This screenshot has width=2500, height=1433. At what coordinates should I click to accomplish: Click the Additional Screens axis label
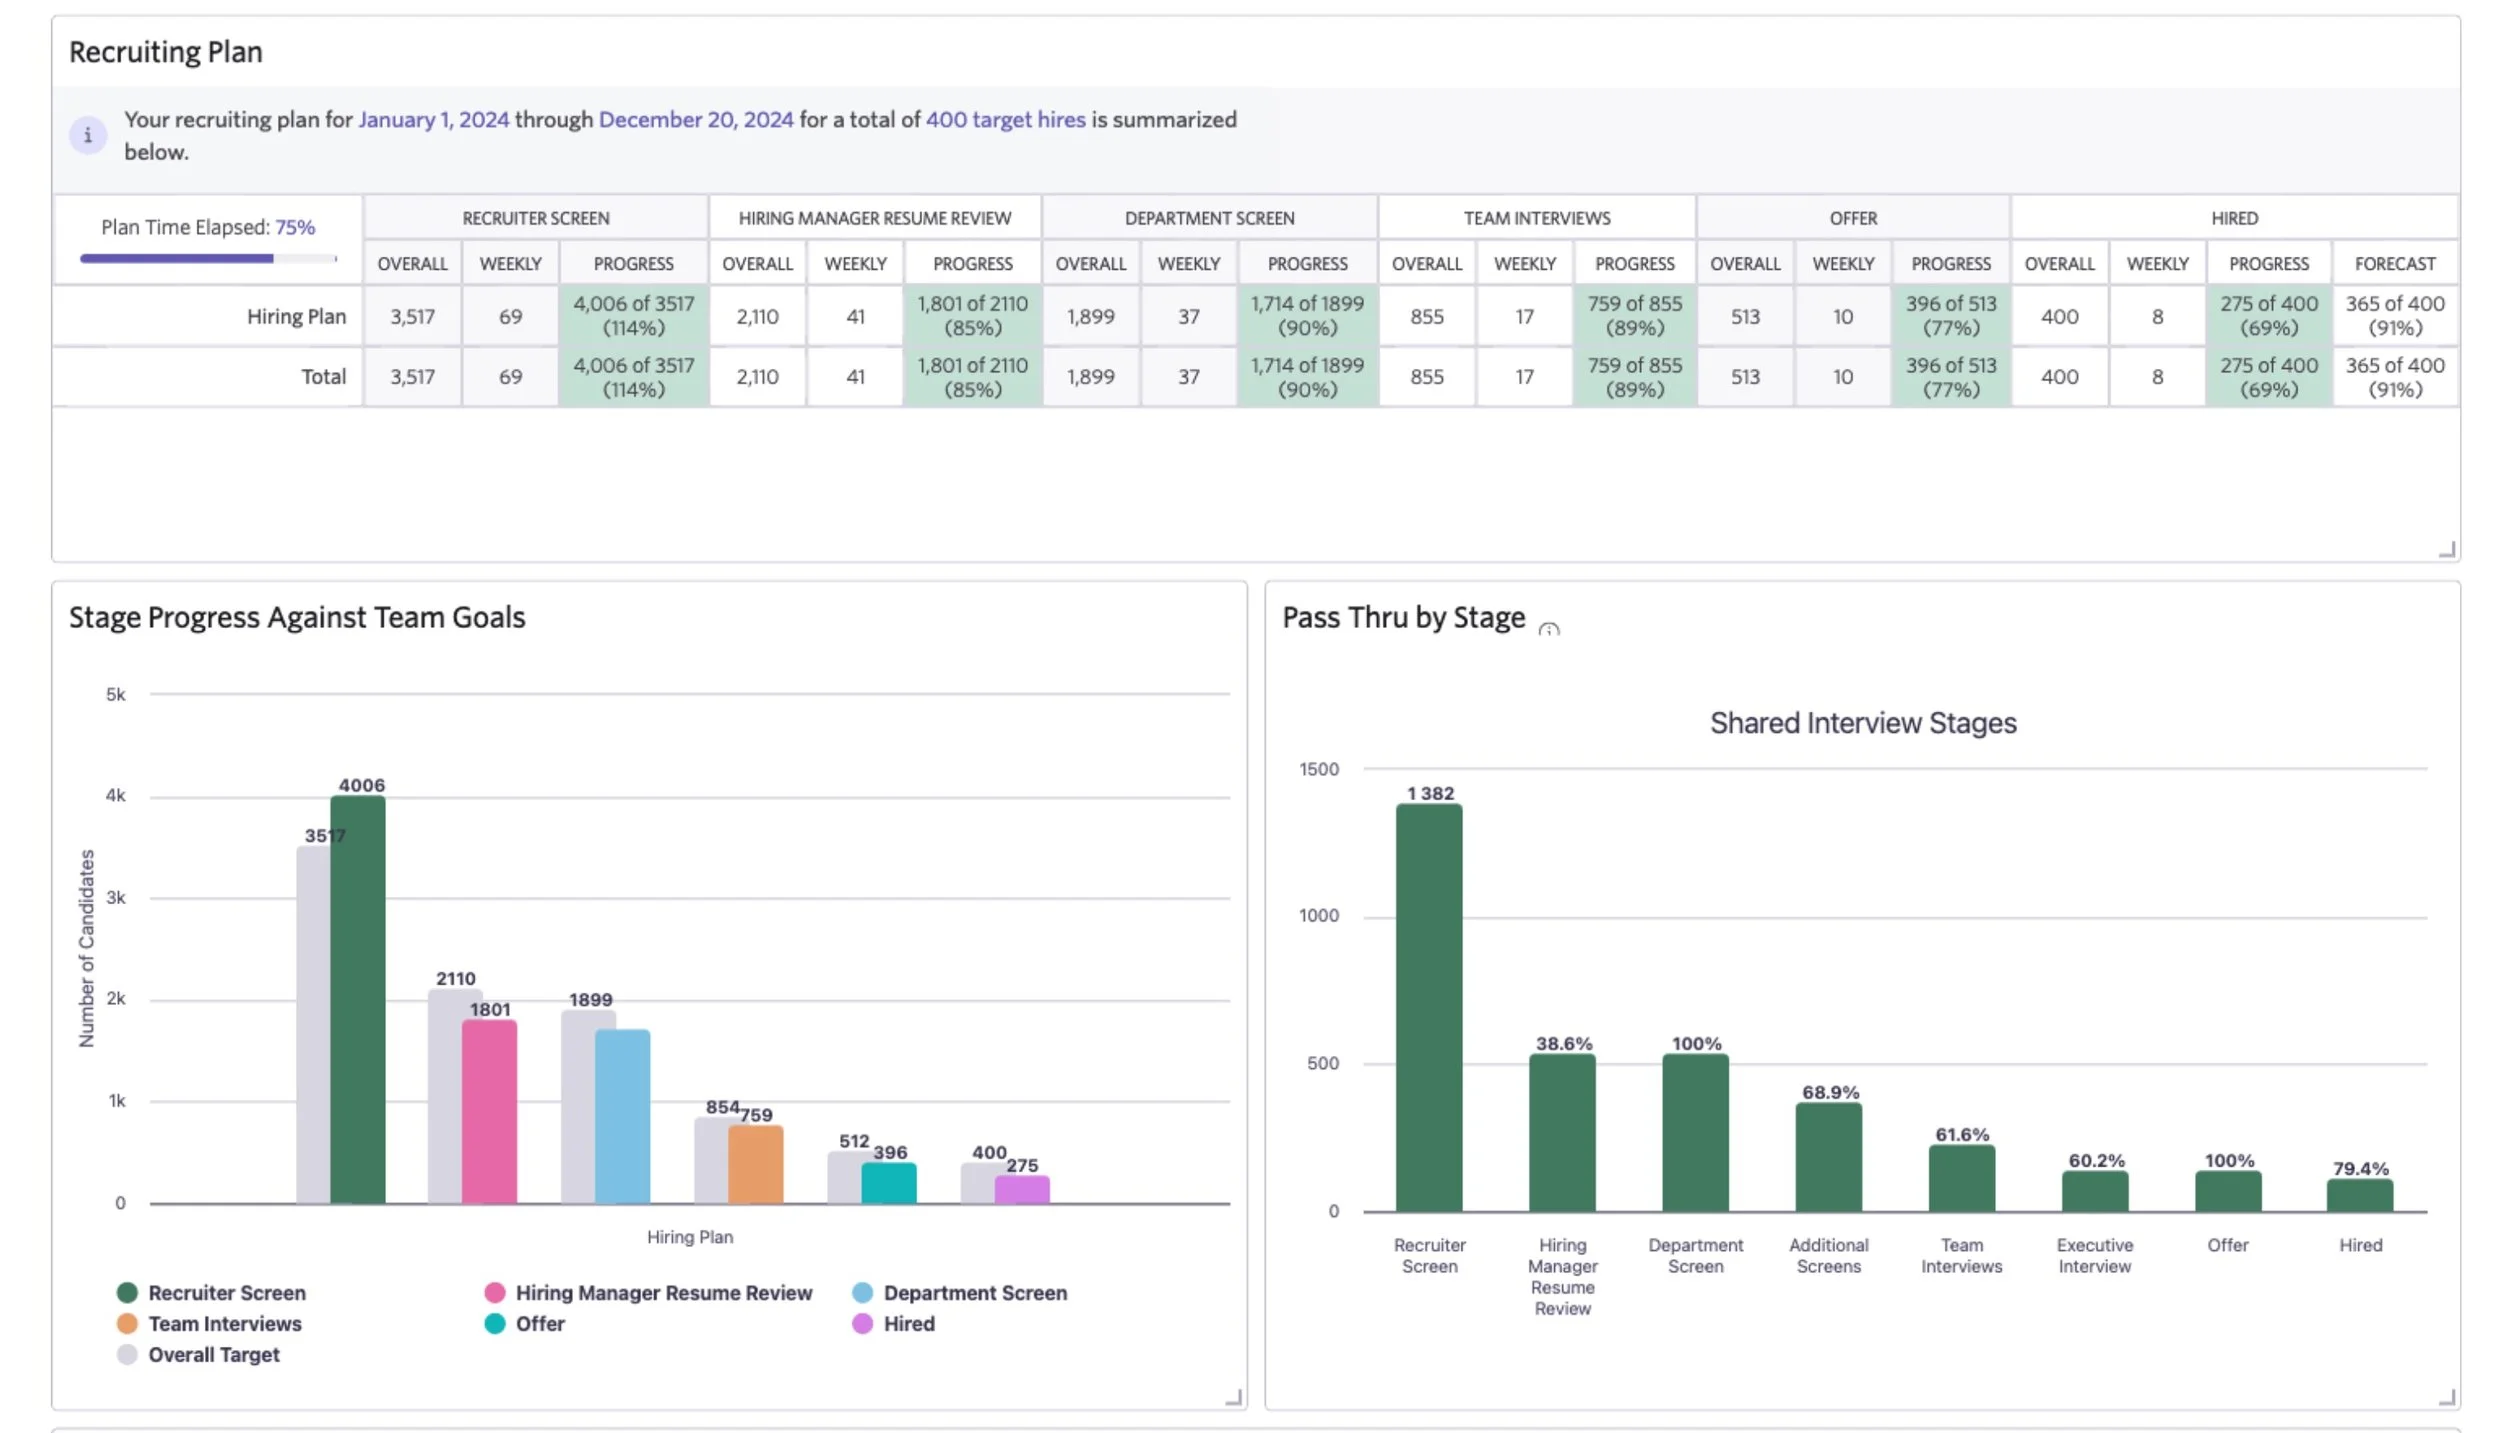point(1828,1255)
